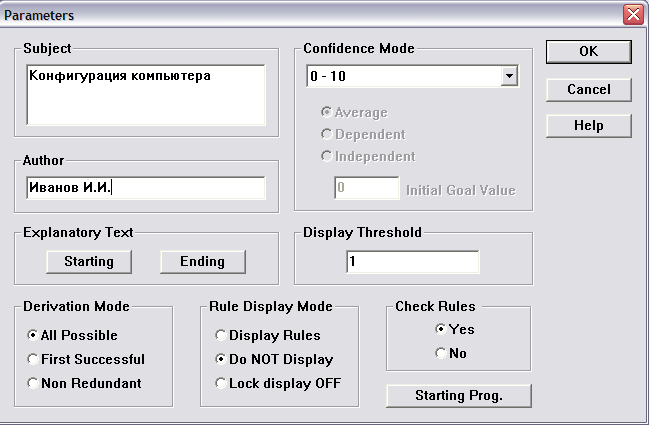Image resolution: width=649 pixels, height=425 pixels.
Task: Open the Ending explanatory text editor
Action: (x=203, y=262)
